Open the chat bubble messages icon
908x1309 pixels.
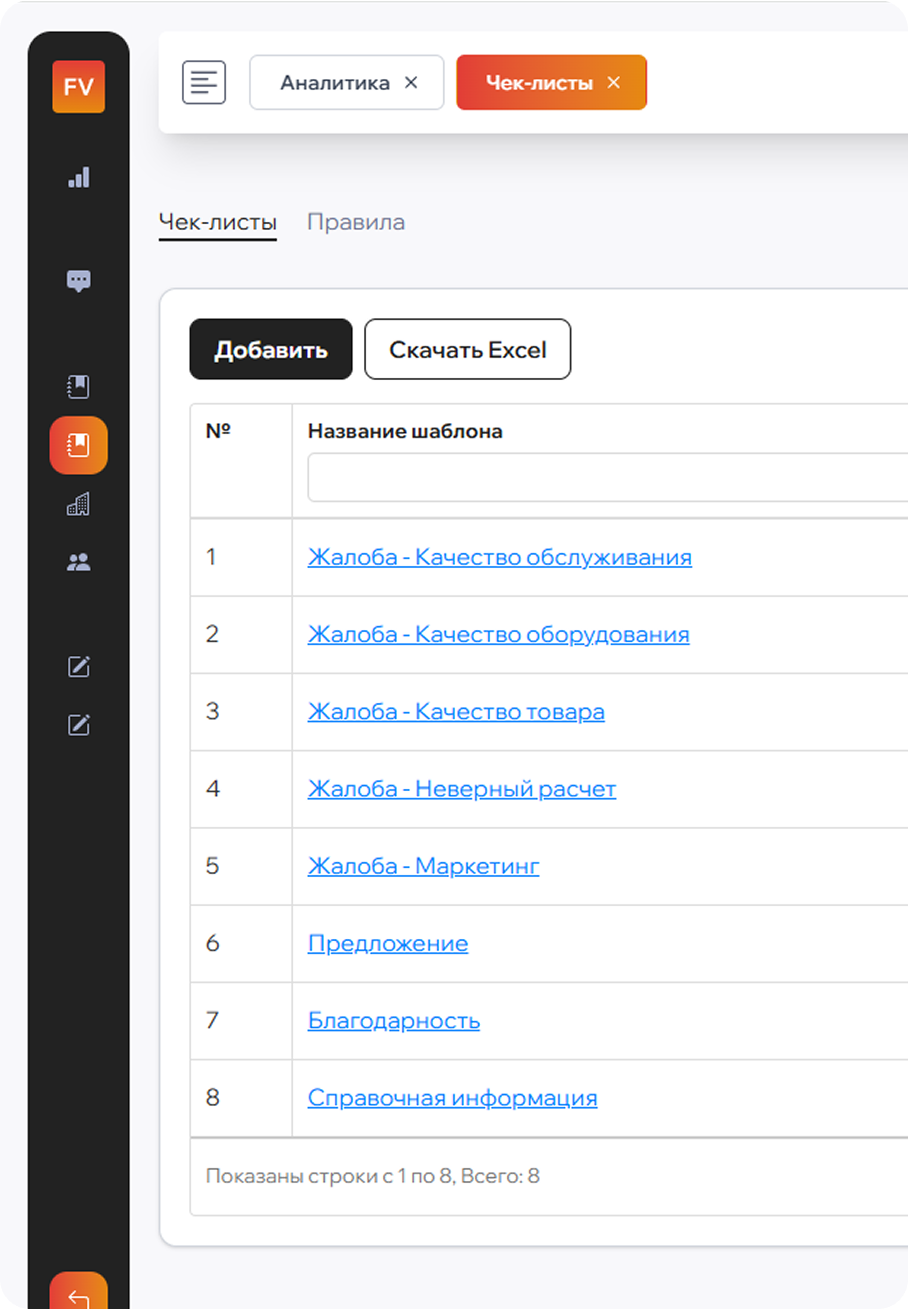click(x=78, y=281)
